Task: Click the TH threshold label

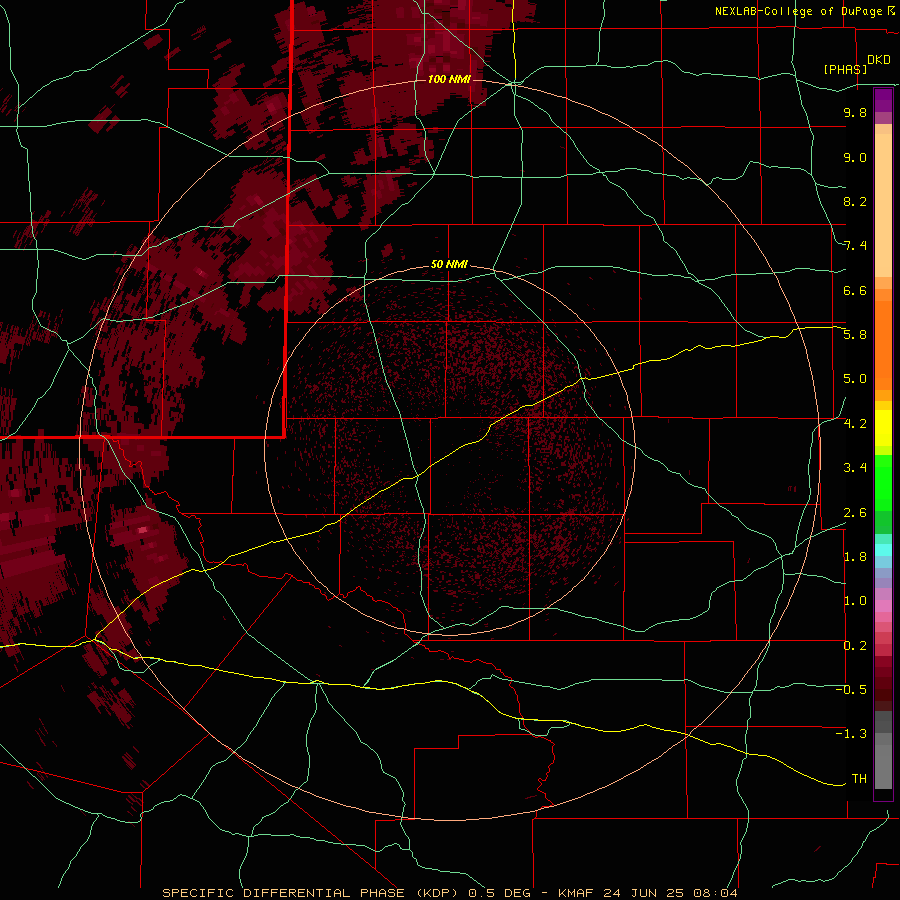Action: pos(859,779)
